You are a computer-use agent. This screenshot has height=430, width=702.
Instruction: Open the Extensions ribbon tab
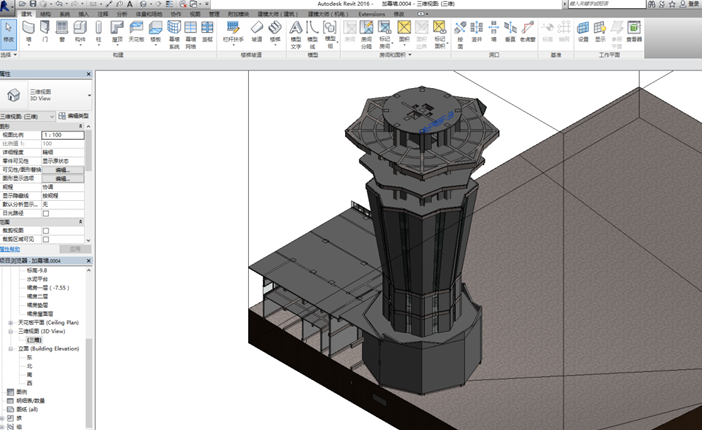point(371,15)
